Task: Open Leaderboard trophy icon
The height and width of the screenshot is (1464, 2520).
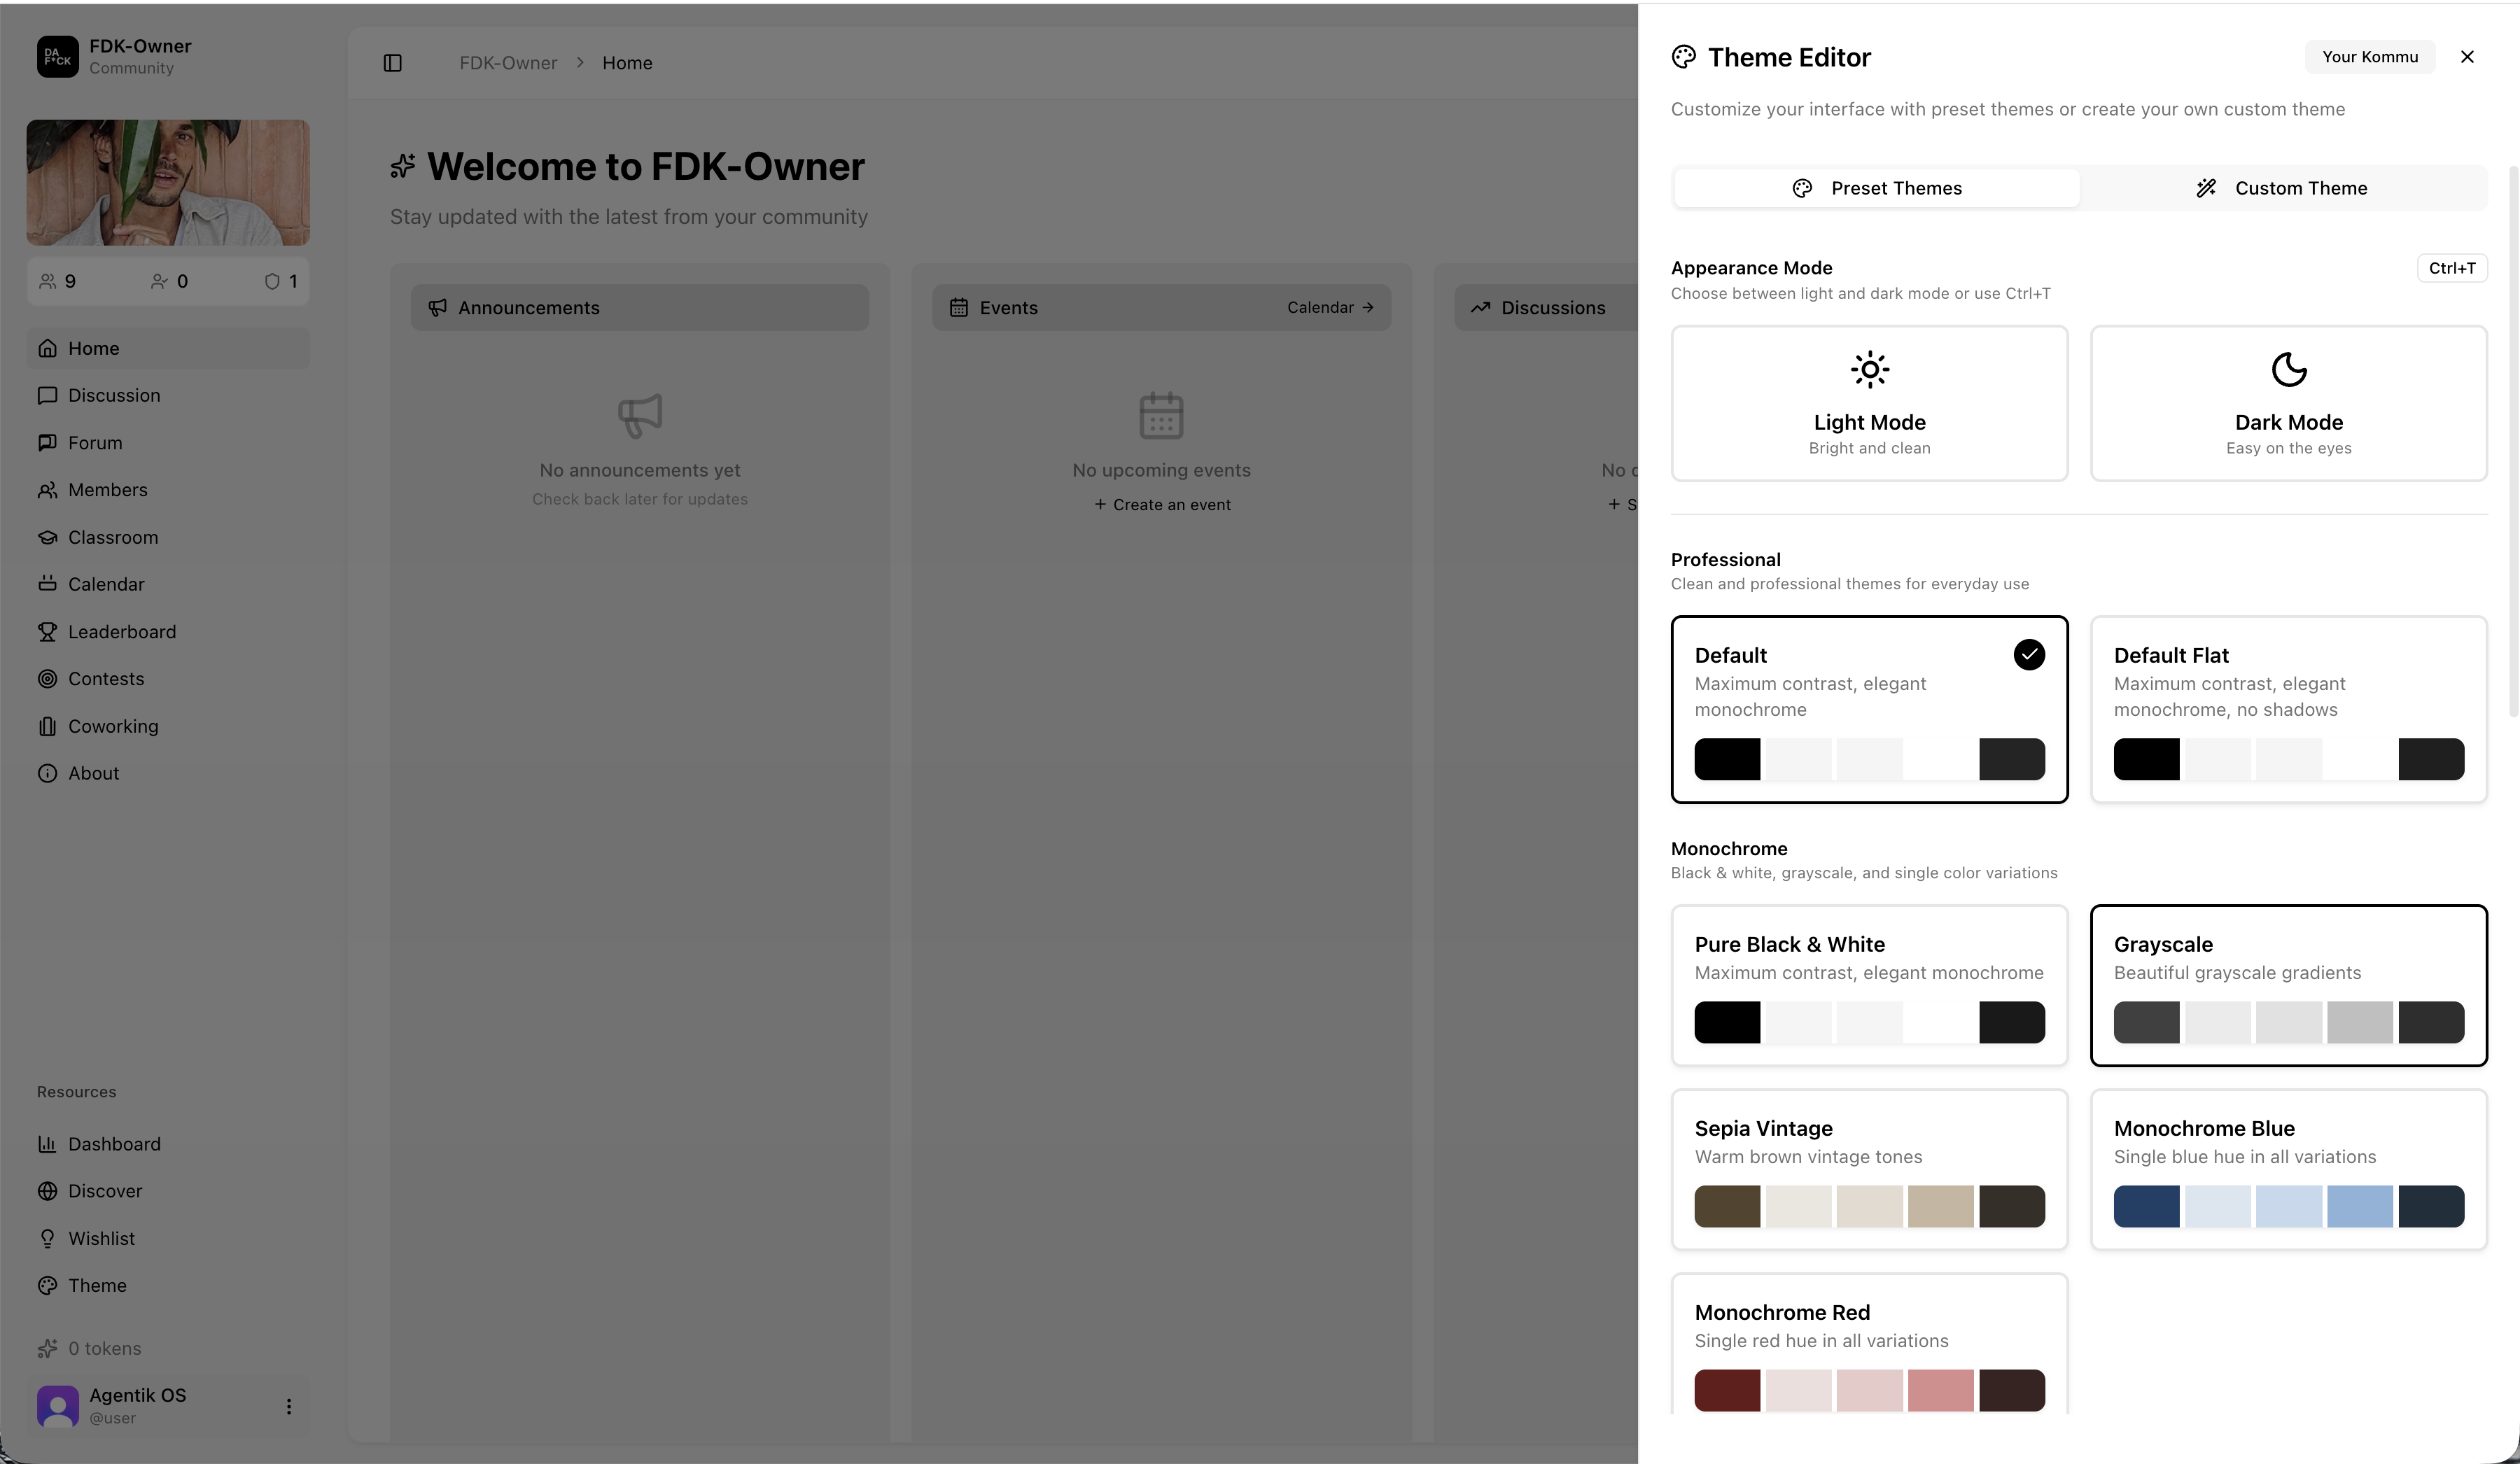Action: (47, 632)
